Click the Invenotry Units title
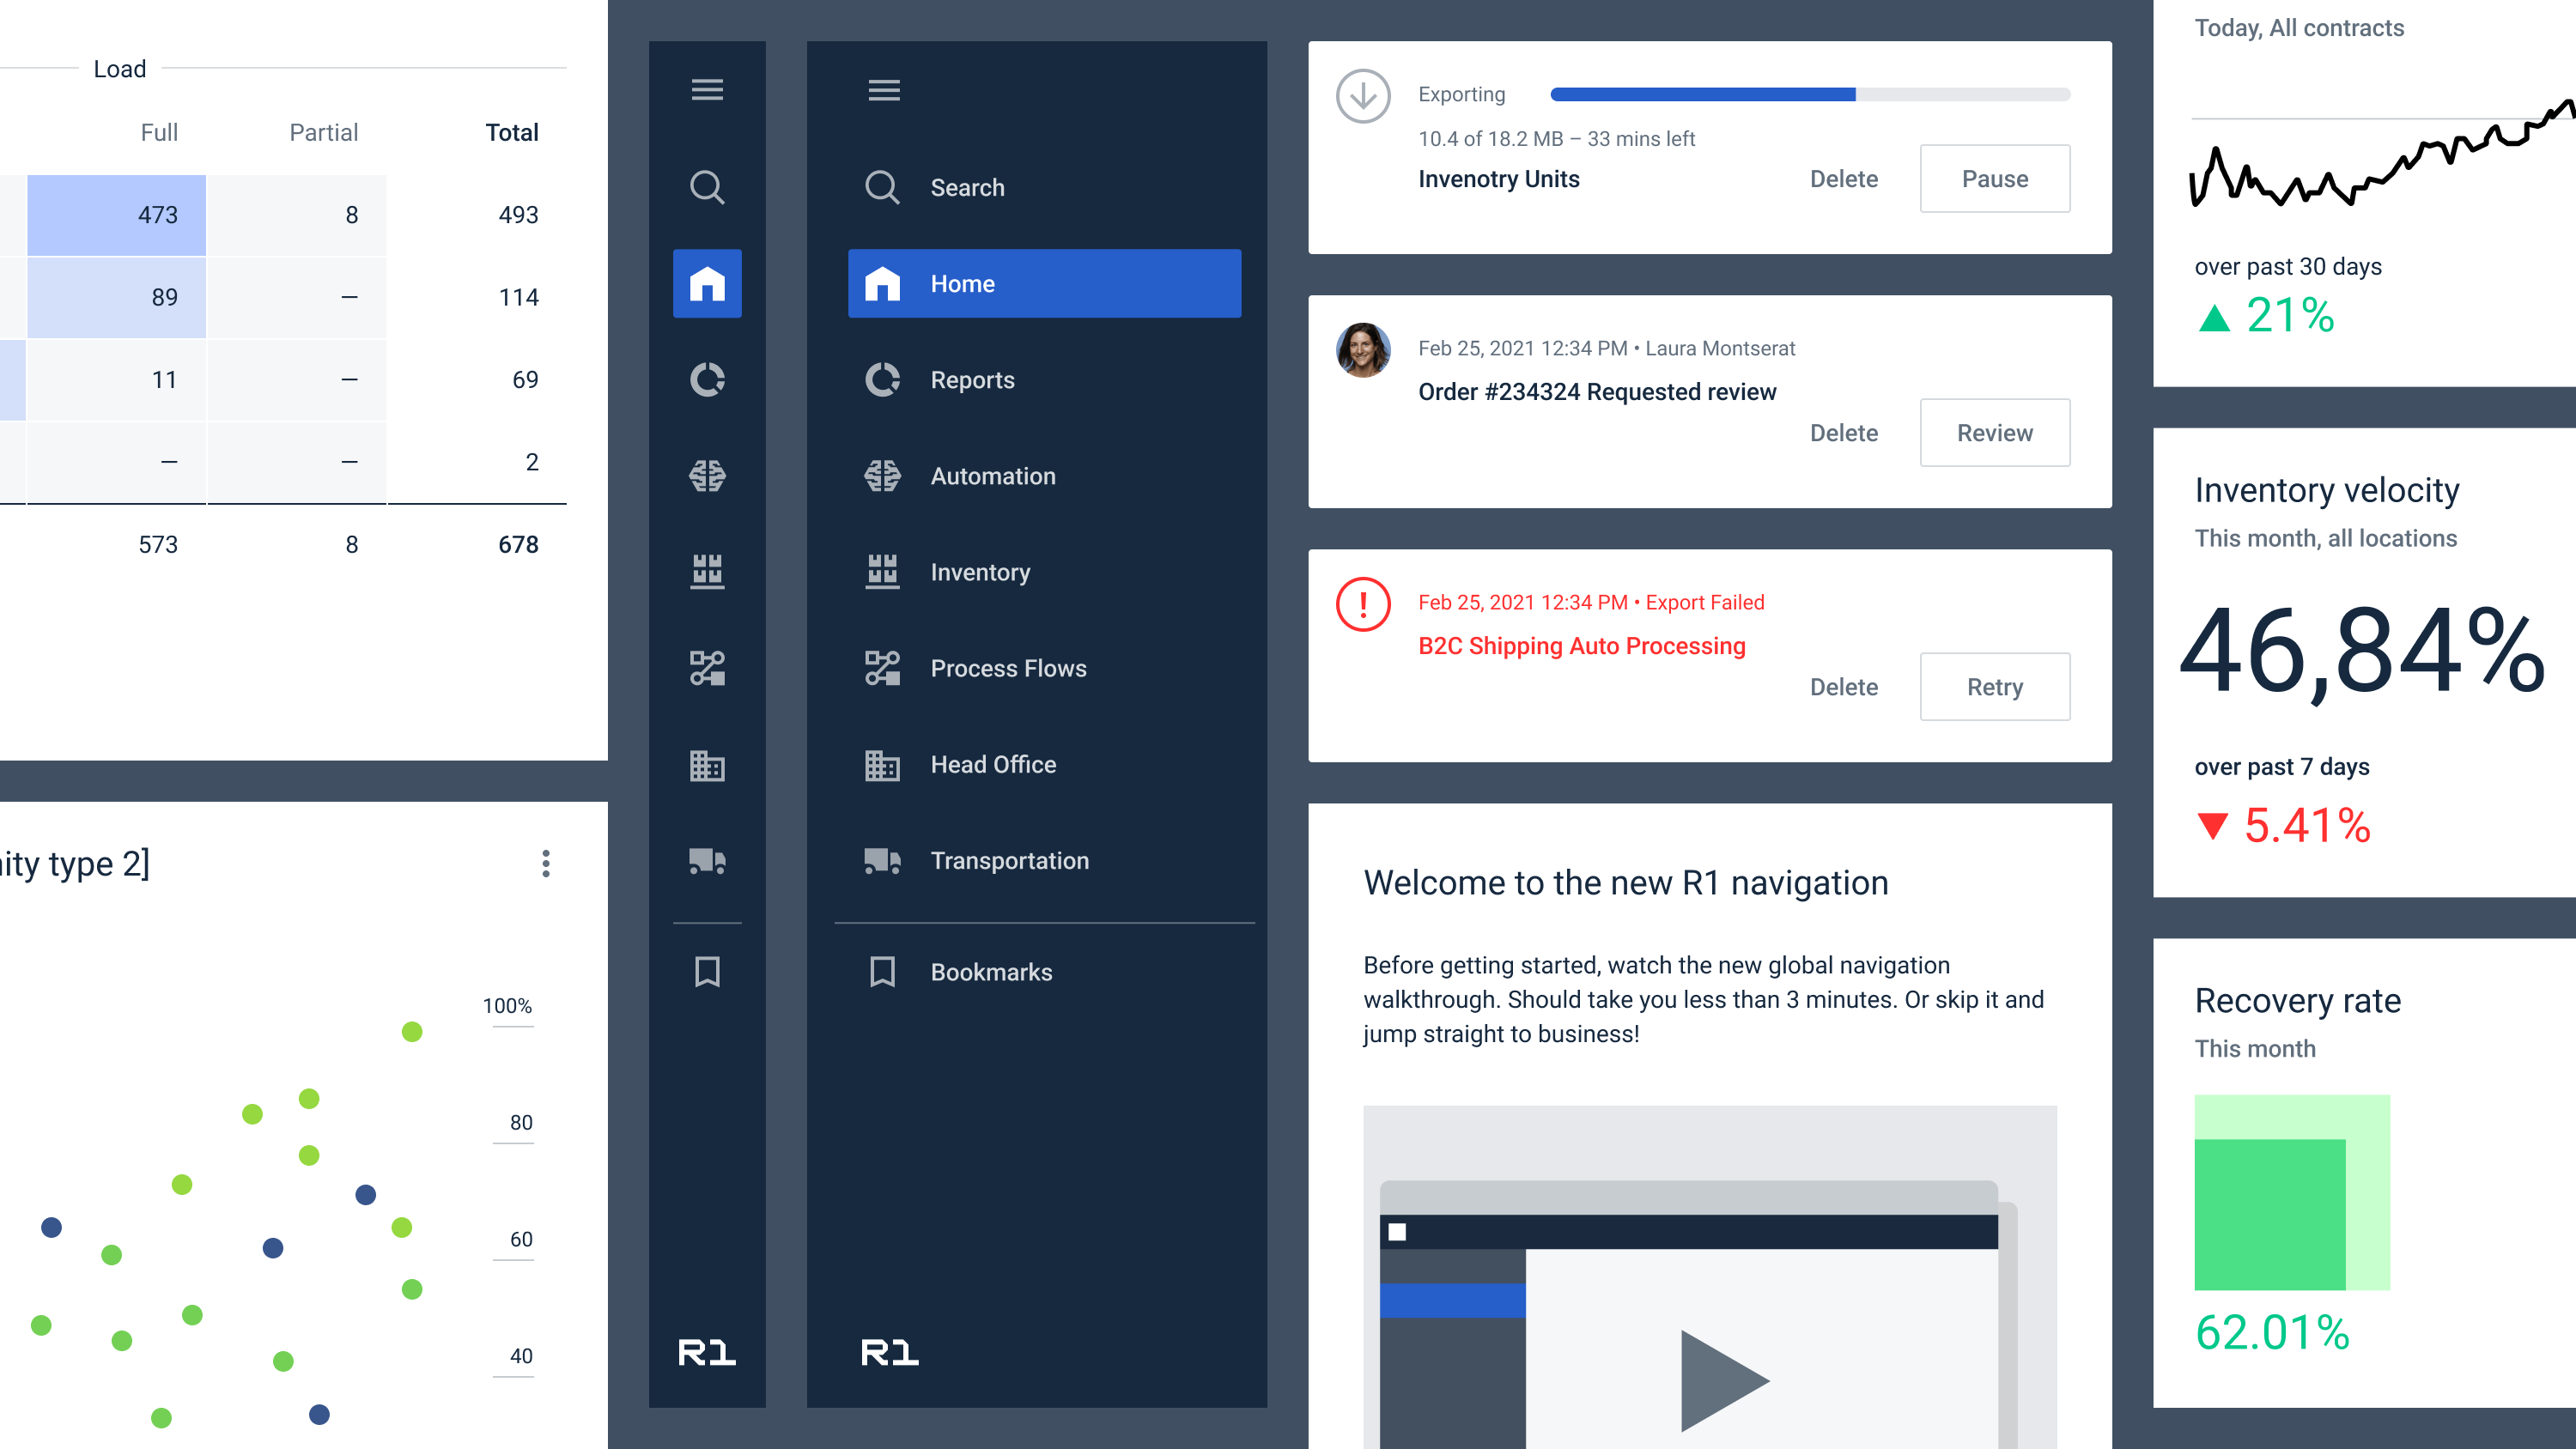The image size is (2576, 1449). click(x=1499, y=179)
